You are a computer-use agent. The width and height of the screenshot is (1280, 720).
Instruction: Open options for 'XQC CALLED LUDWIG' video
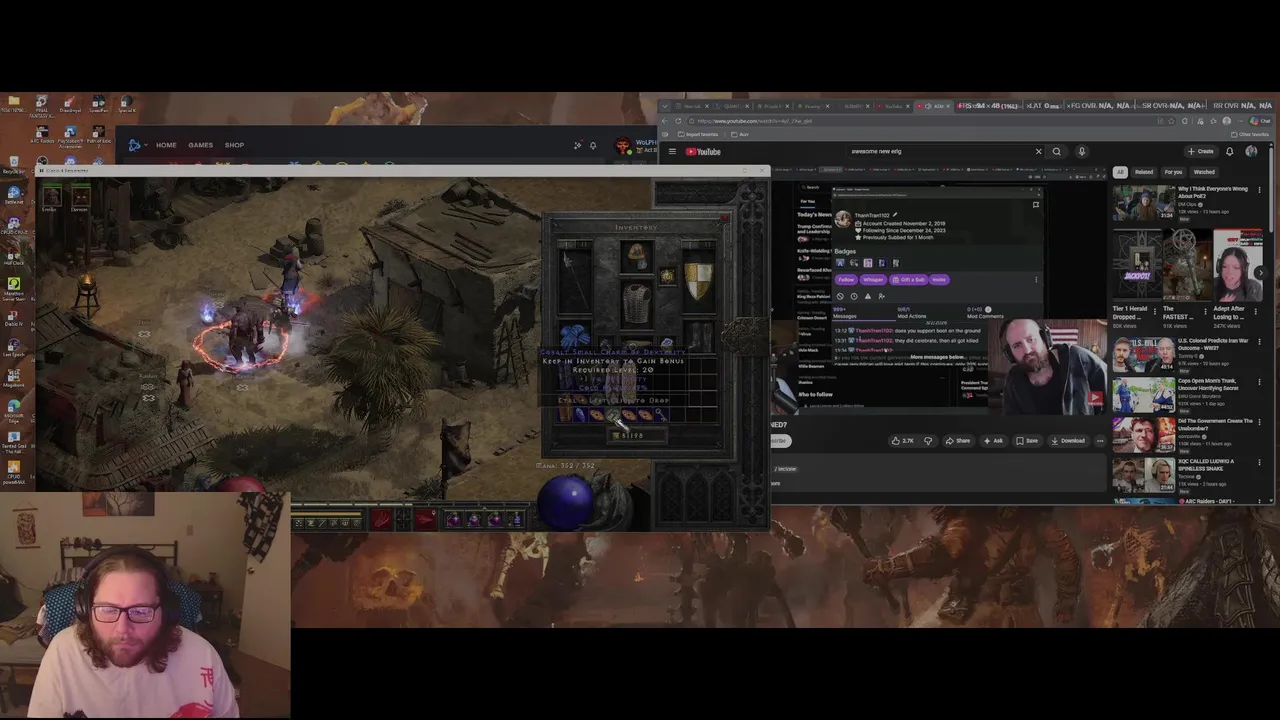1259,463
